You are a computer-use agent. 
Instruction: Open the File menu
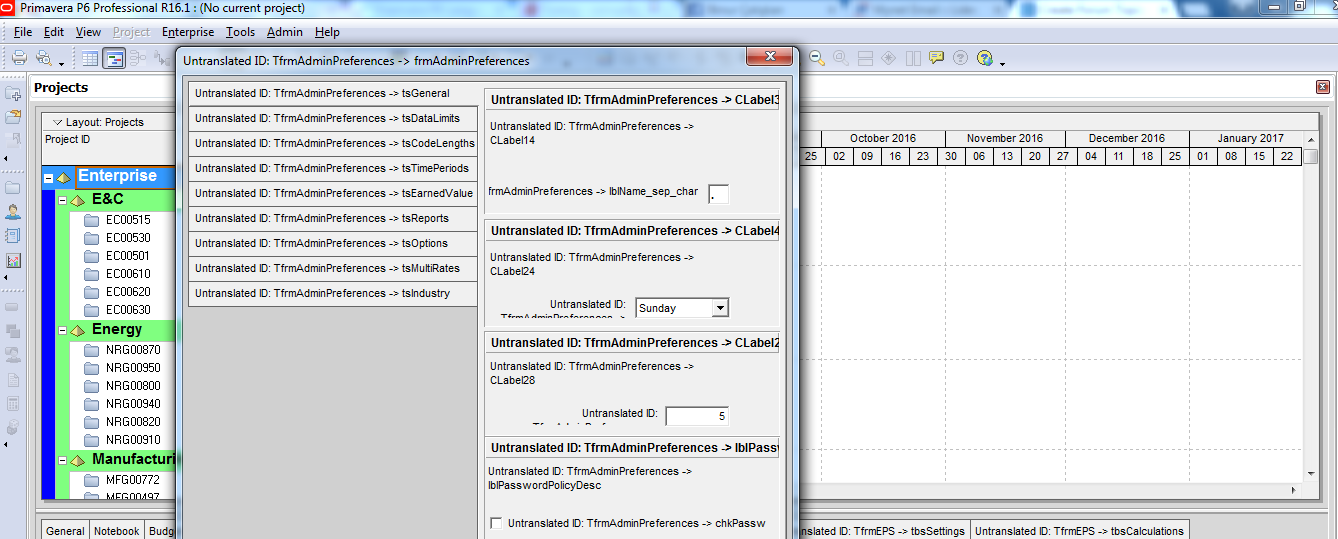[23, 32]
